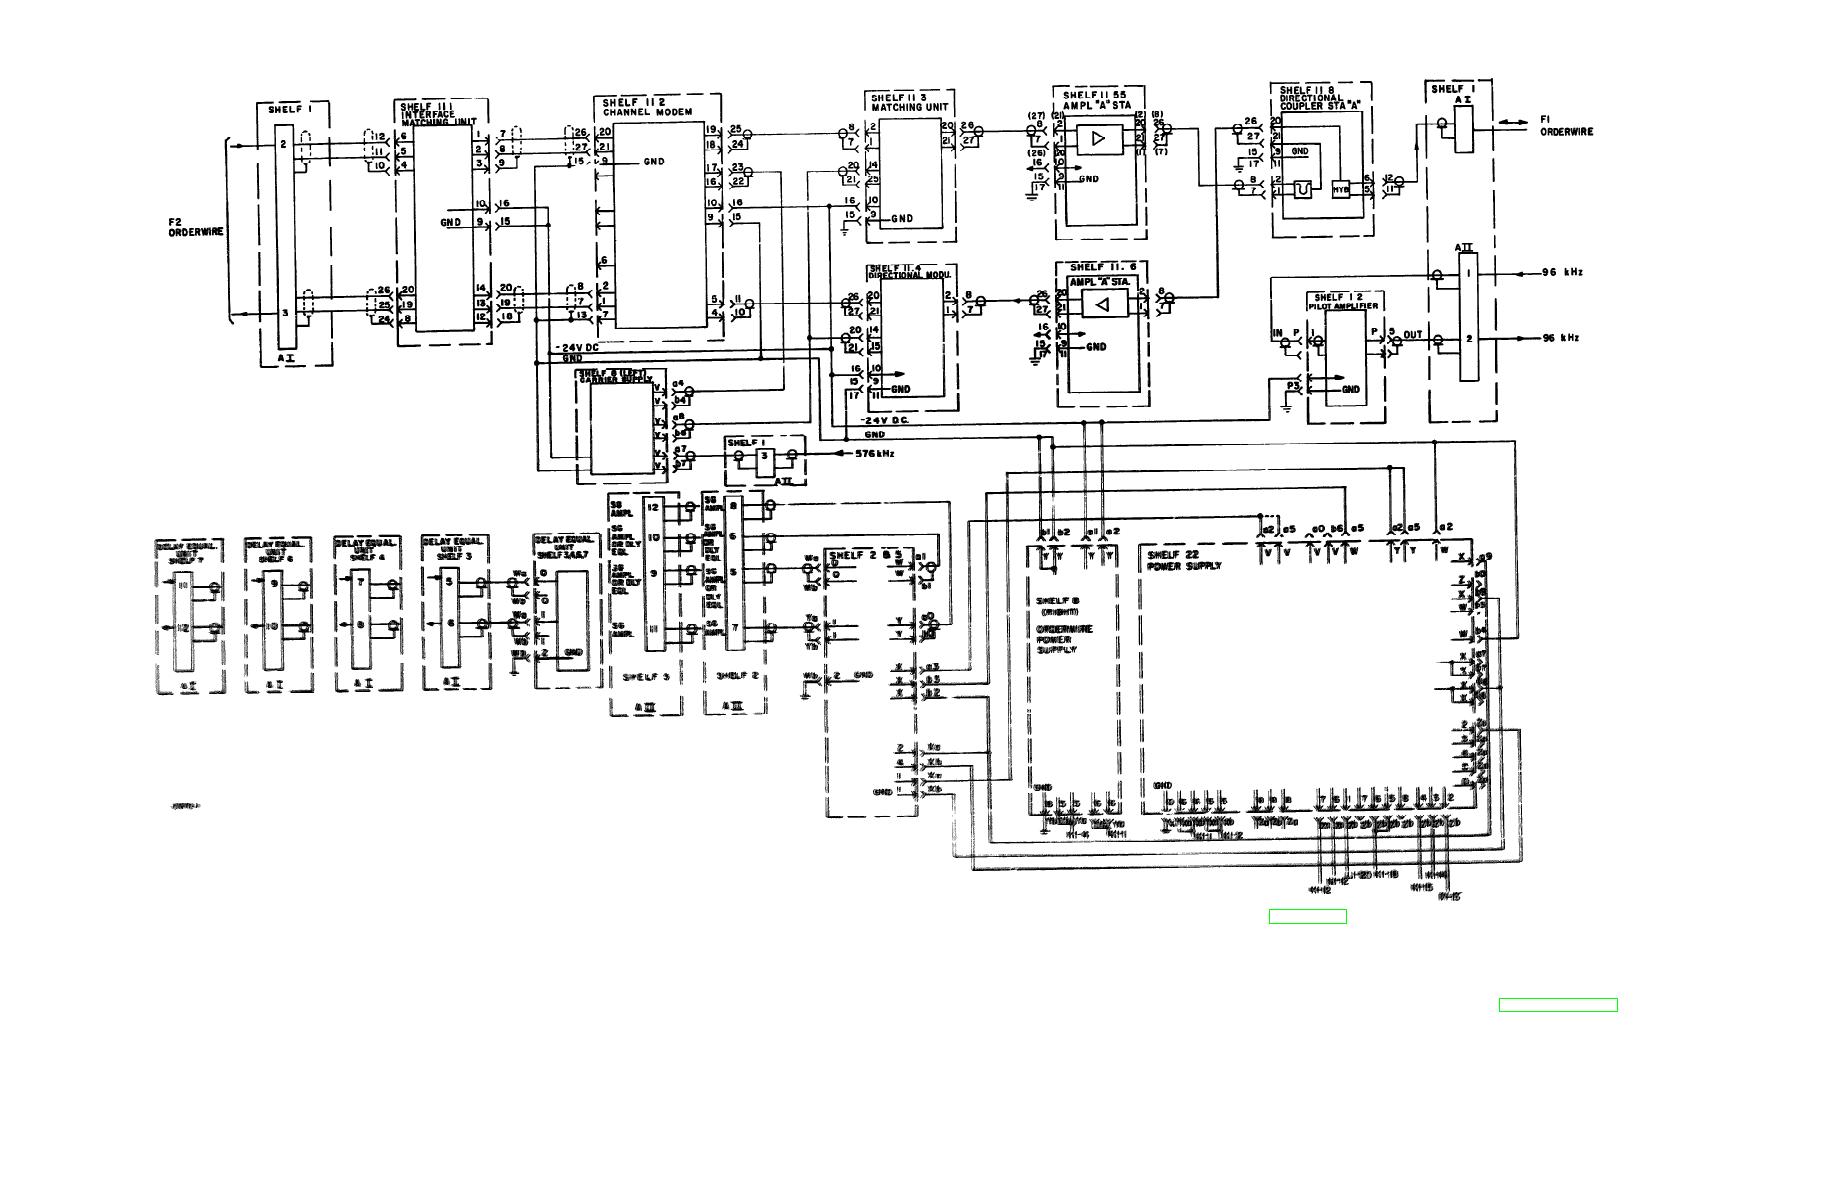The width and height of the screenshot is (1833, 1185).
Task: Click the U-shaped coupler symbol in SHELF 11 8
Action: pos(1302,188)
